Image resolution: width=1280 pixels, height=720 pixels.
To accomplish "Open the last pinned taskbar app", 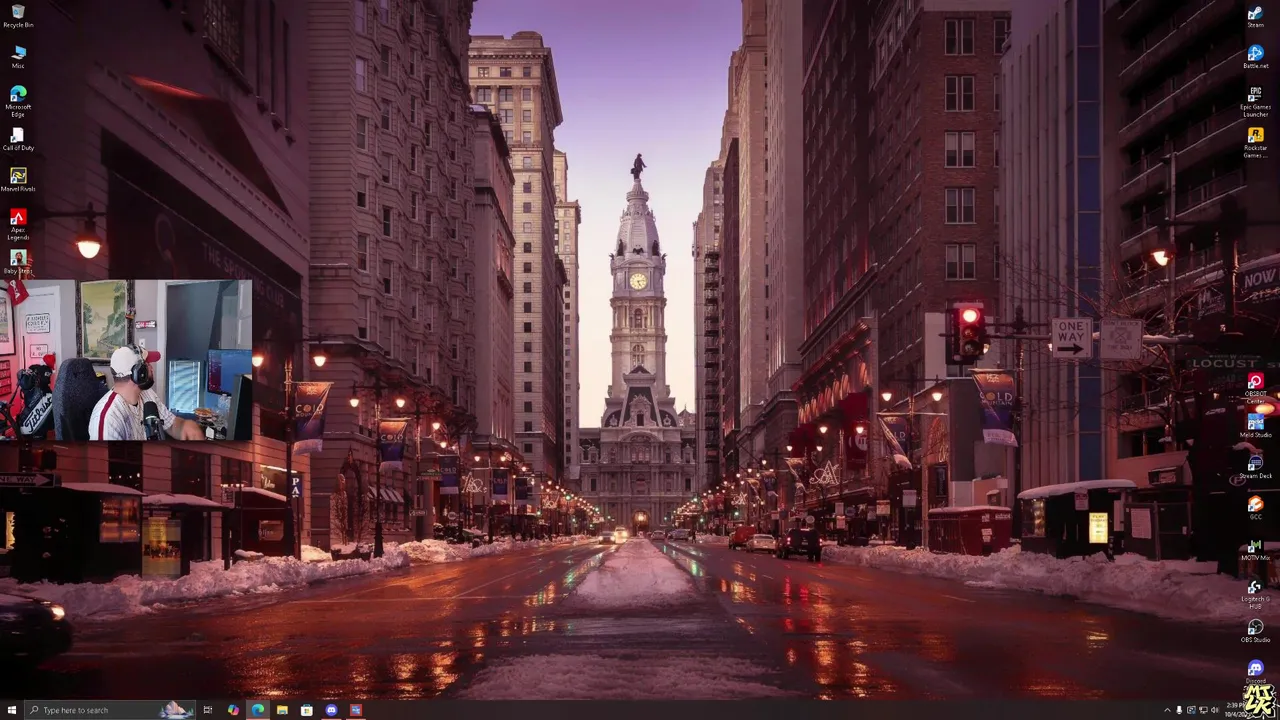I will 355,710.
